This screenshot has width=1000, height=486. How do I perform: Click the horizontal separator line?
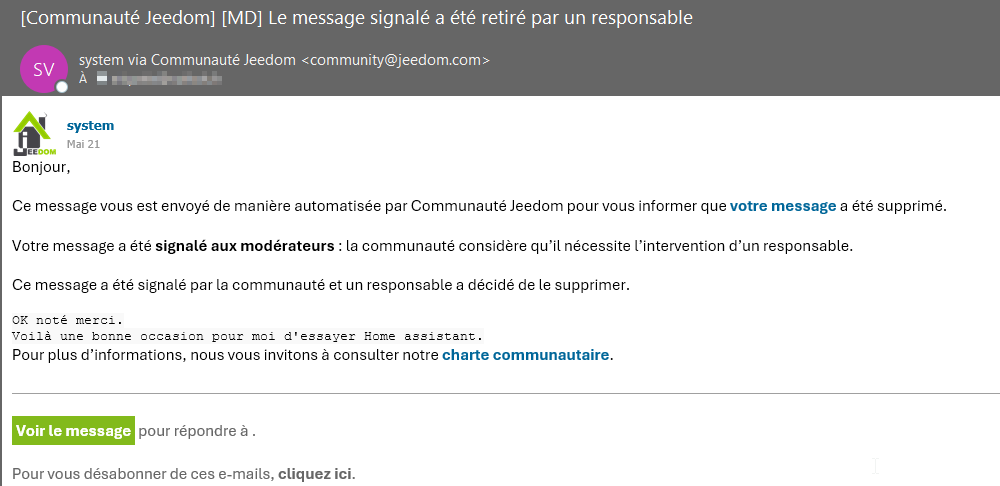(x=500, y=394)
